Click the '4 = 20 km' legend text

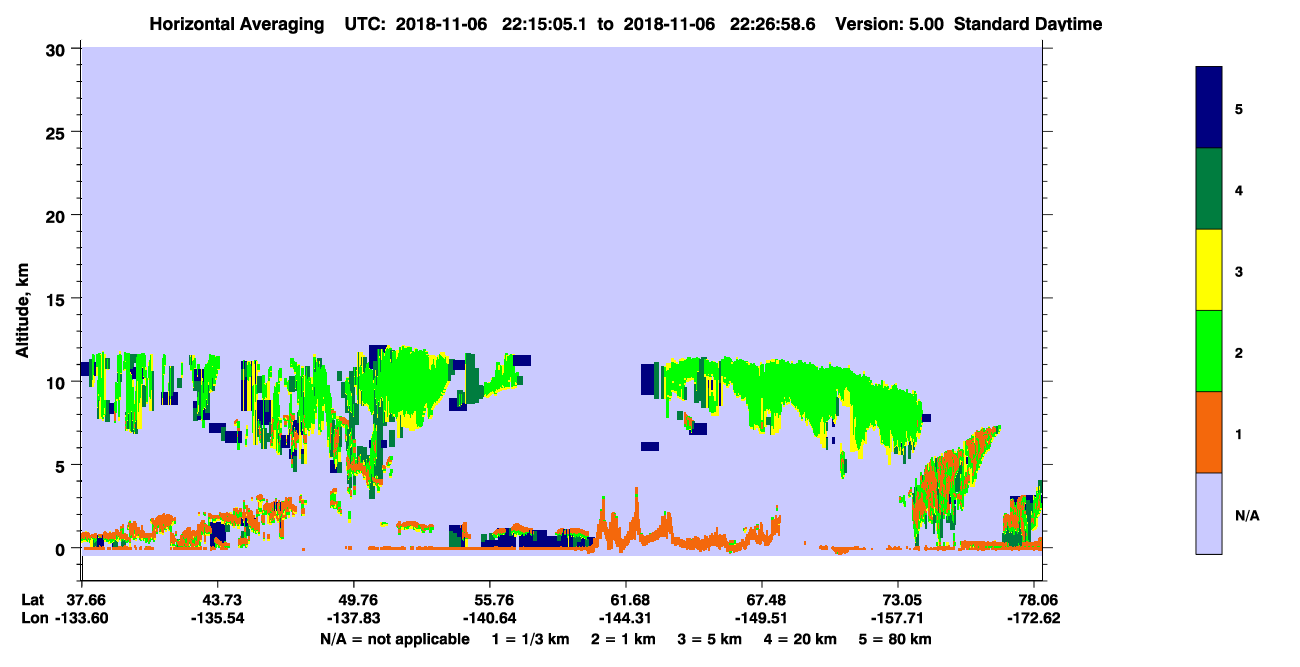[x=801, y=639]
